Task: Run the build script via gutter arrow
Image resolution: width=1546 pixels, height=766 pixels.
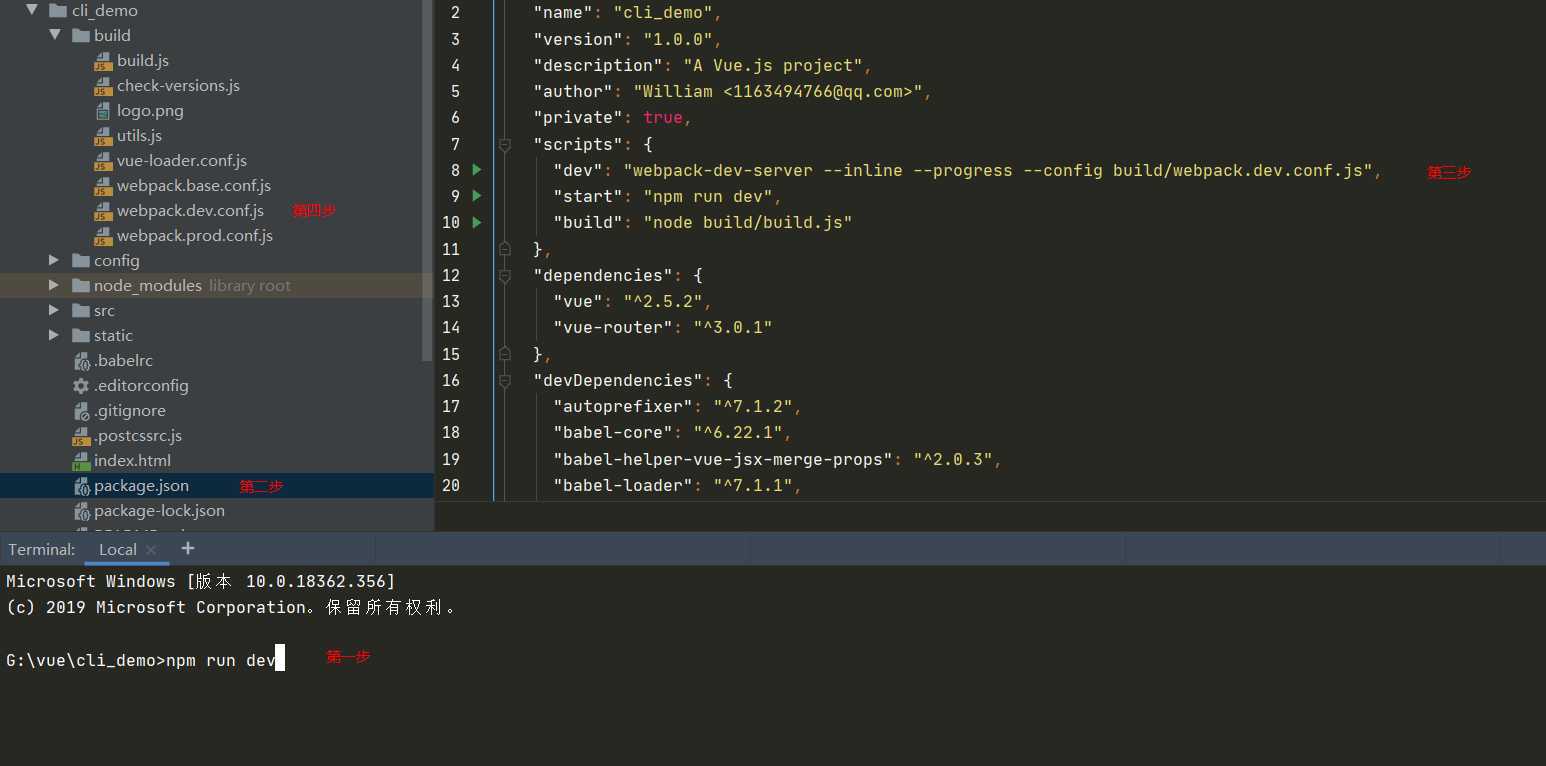Action: 477,222
